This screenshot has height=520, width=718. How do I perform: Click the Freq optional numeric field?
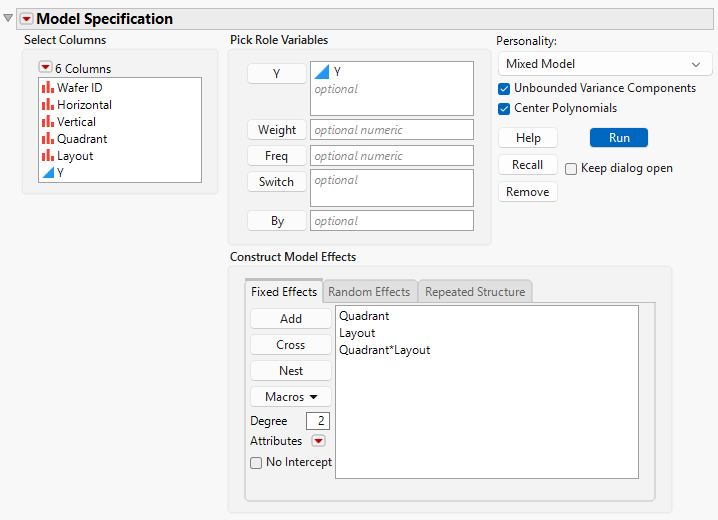pos(392,156)
